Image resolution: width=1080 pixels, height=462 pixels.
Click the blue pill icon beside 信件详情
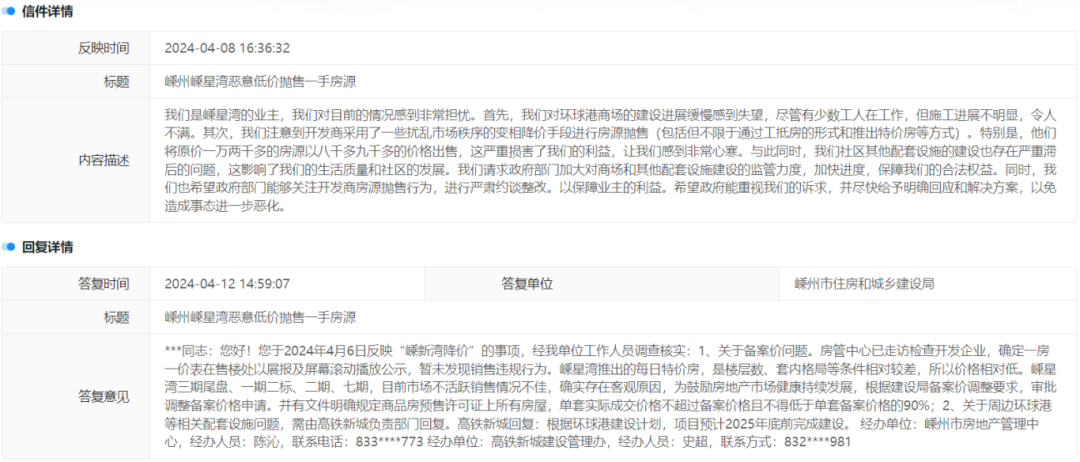point(8,12)
